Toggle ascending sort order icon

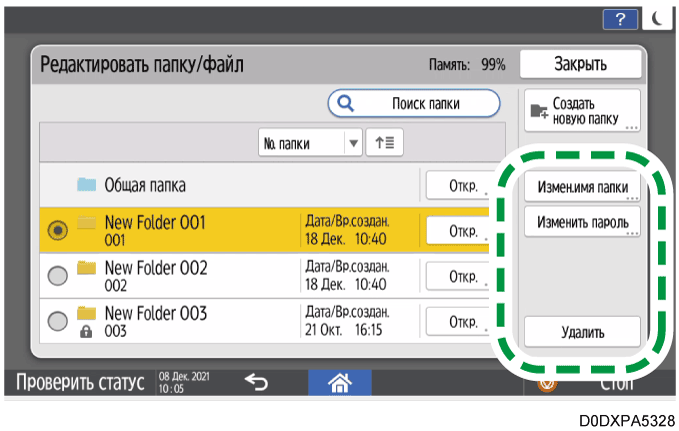(x=383, y=143)
